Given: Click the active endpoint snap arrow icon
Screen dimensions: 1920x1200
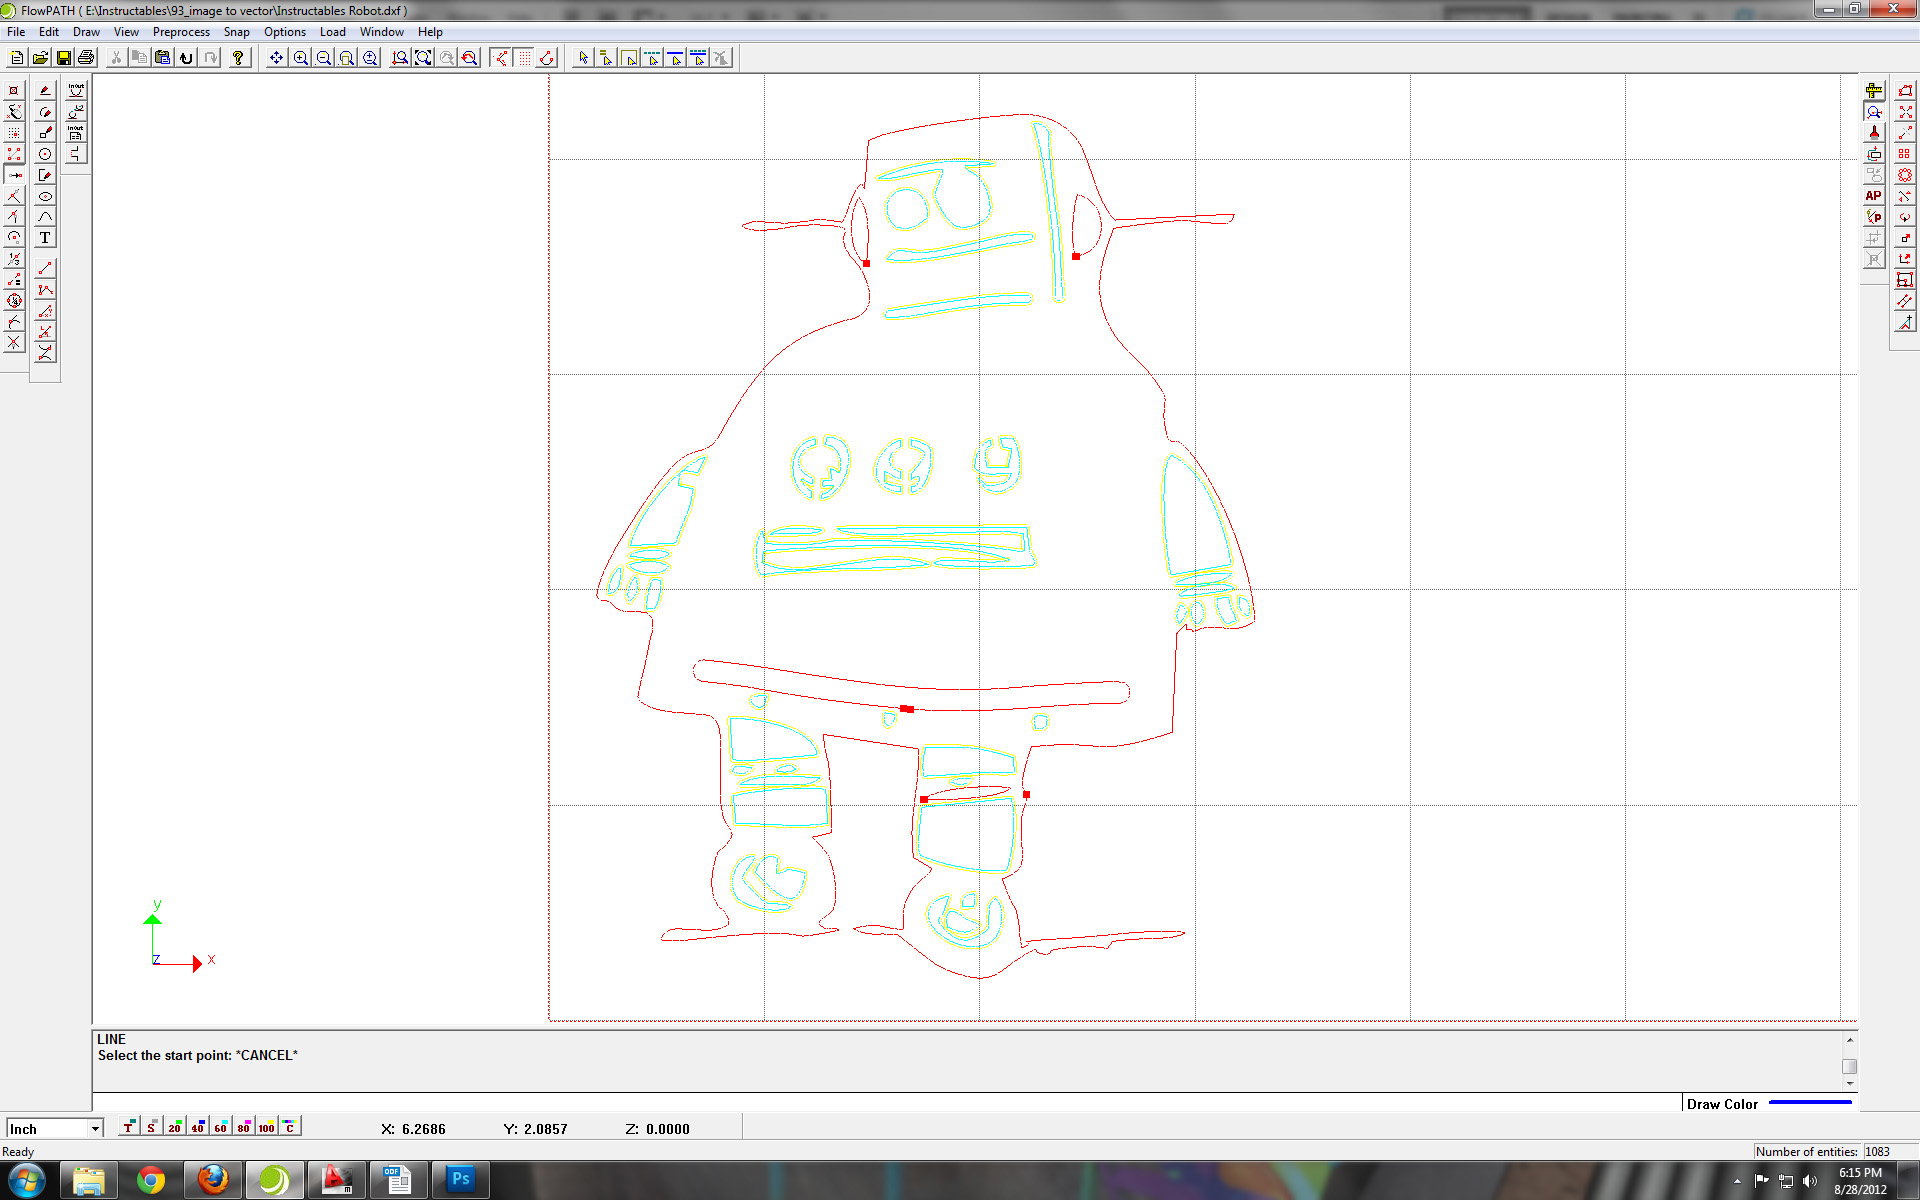Looking at the screenshot, I should pyautogui.click(x=14, y=175).
